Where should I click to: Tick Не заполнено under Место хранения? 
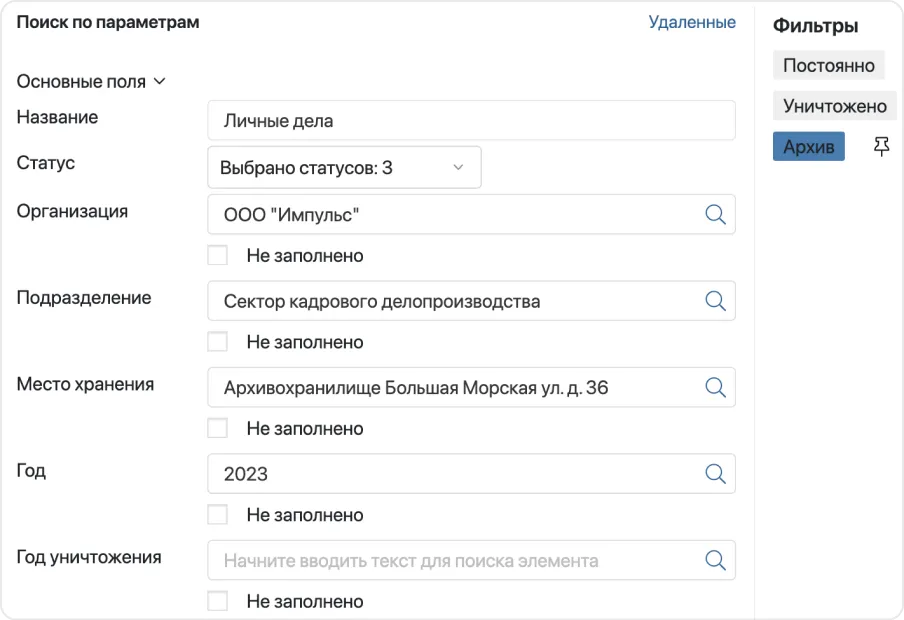point(218,429)
